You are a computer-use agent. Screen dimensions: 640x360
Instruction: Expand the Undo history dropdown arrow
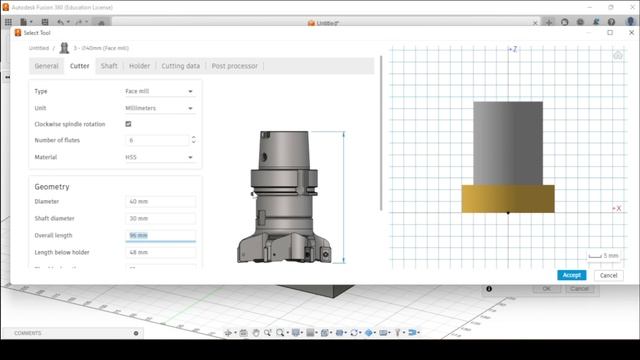68,22
